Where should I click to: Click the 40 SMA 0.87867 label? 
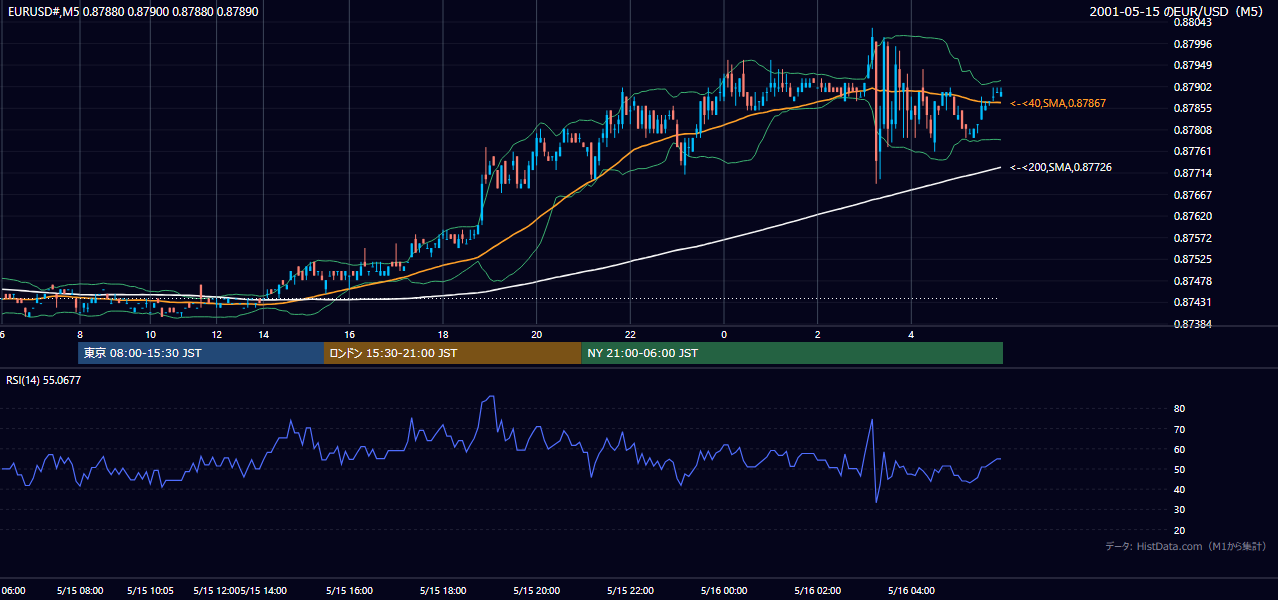click(1058, 103)
